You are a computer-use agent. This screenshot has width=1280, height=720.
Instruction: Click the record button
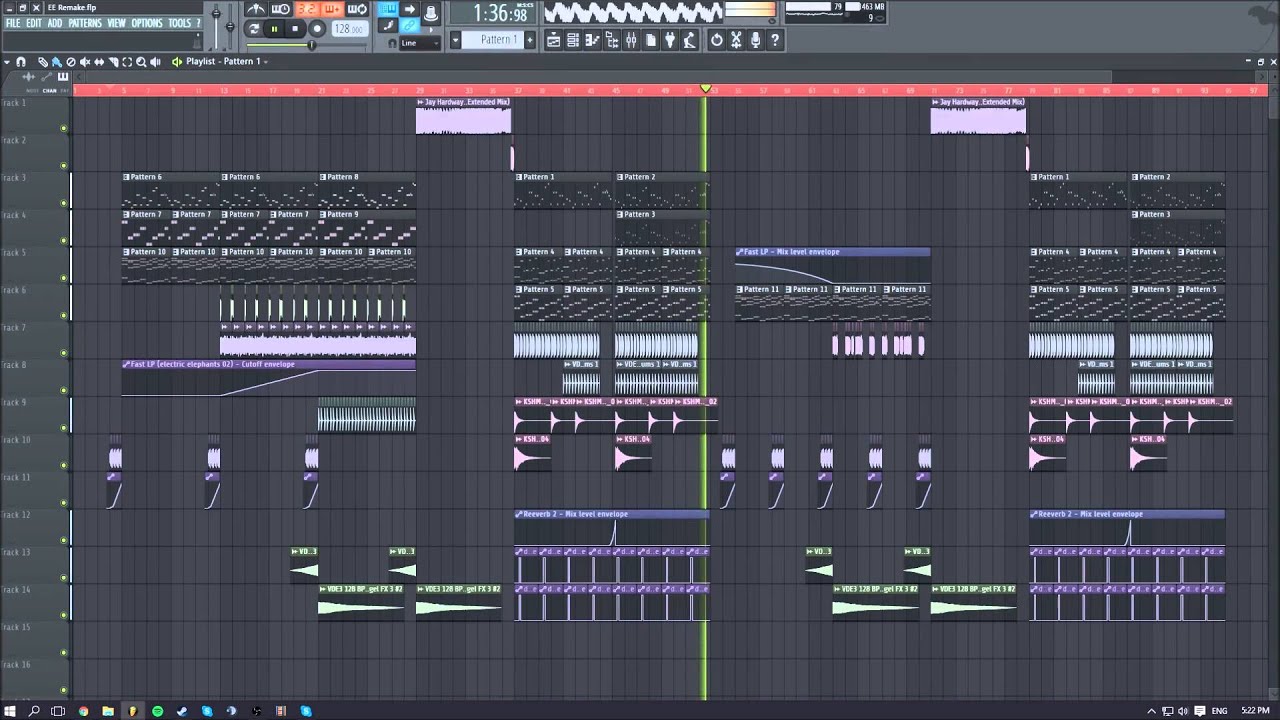[317, 29]
